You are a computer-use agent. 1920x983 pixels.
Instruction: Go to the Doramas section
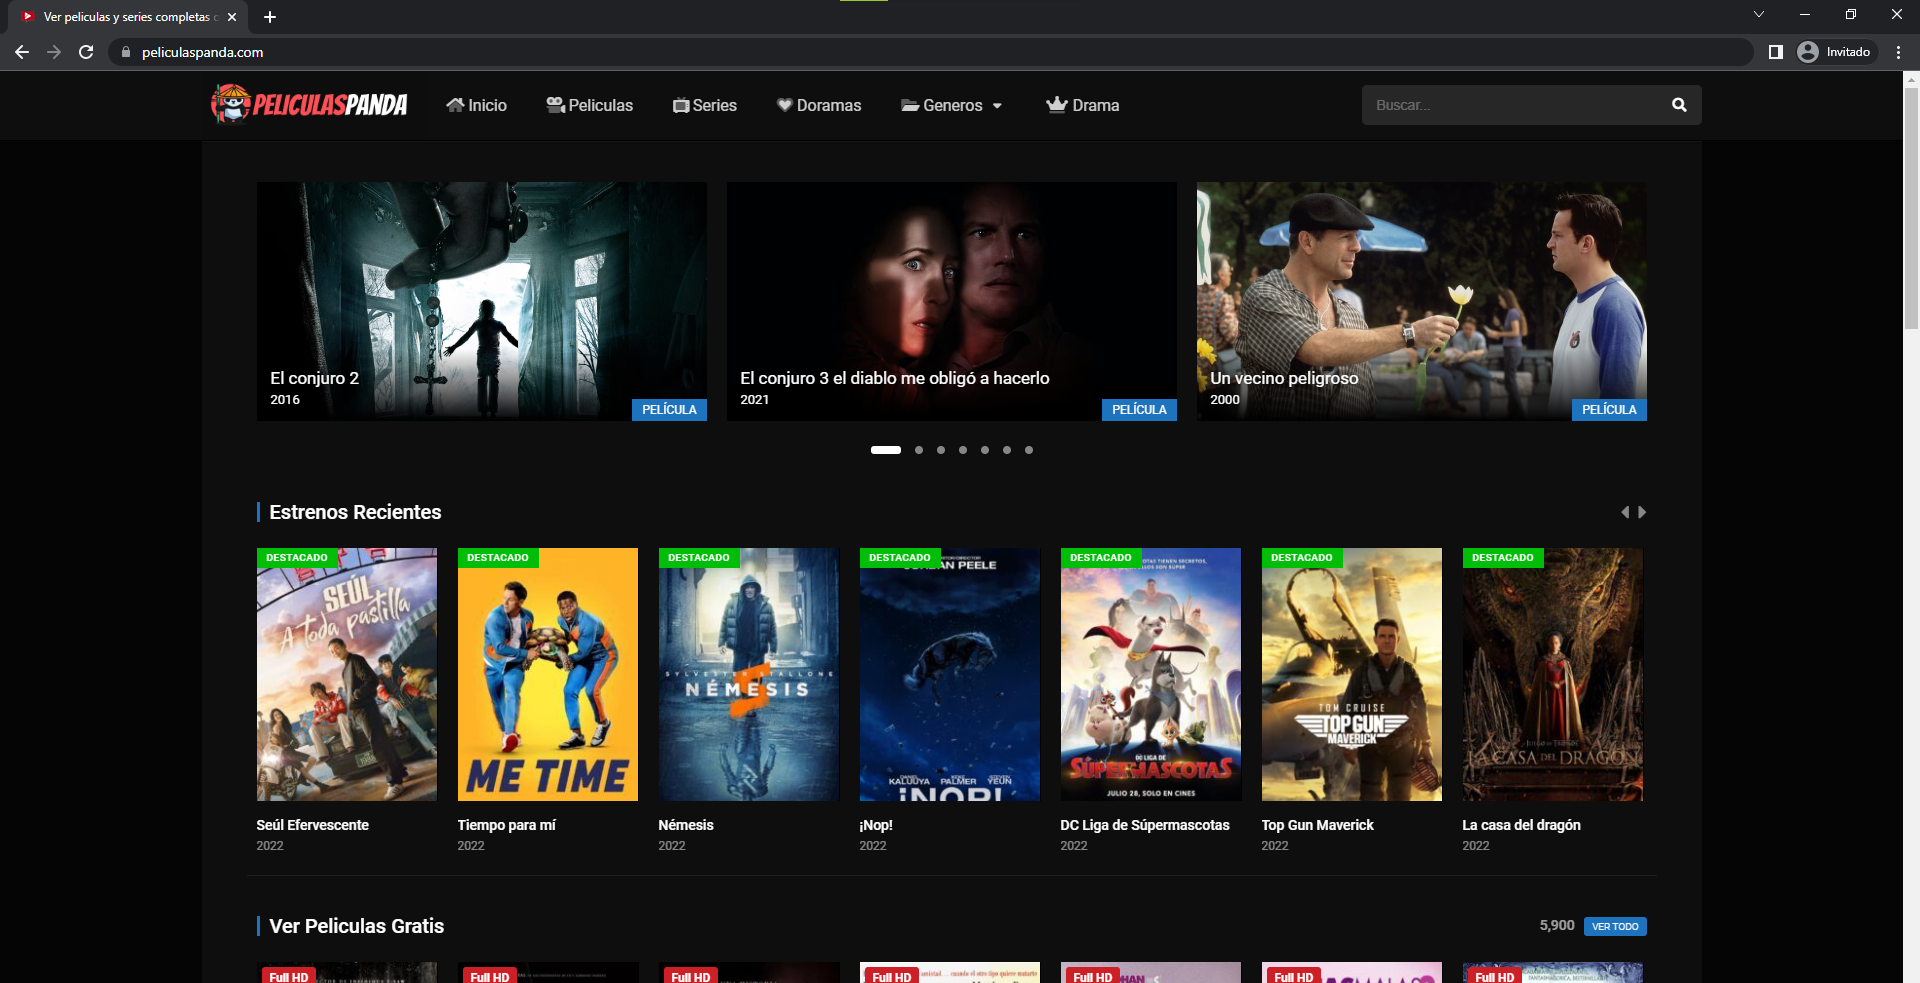click(819, 105)
